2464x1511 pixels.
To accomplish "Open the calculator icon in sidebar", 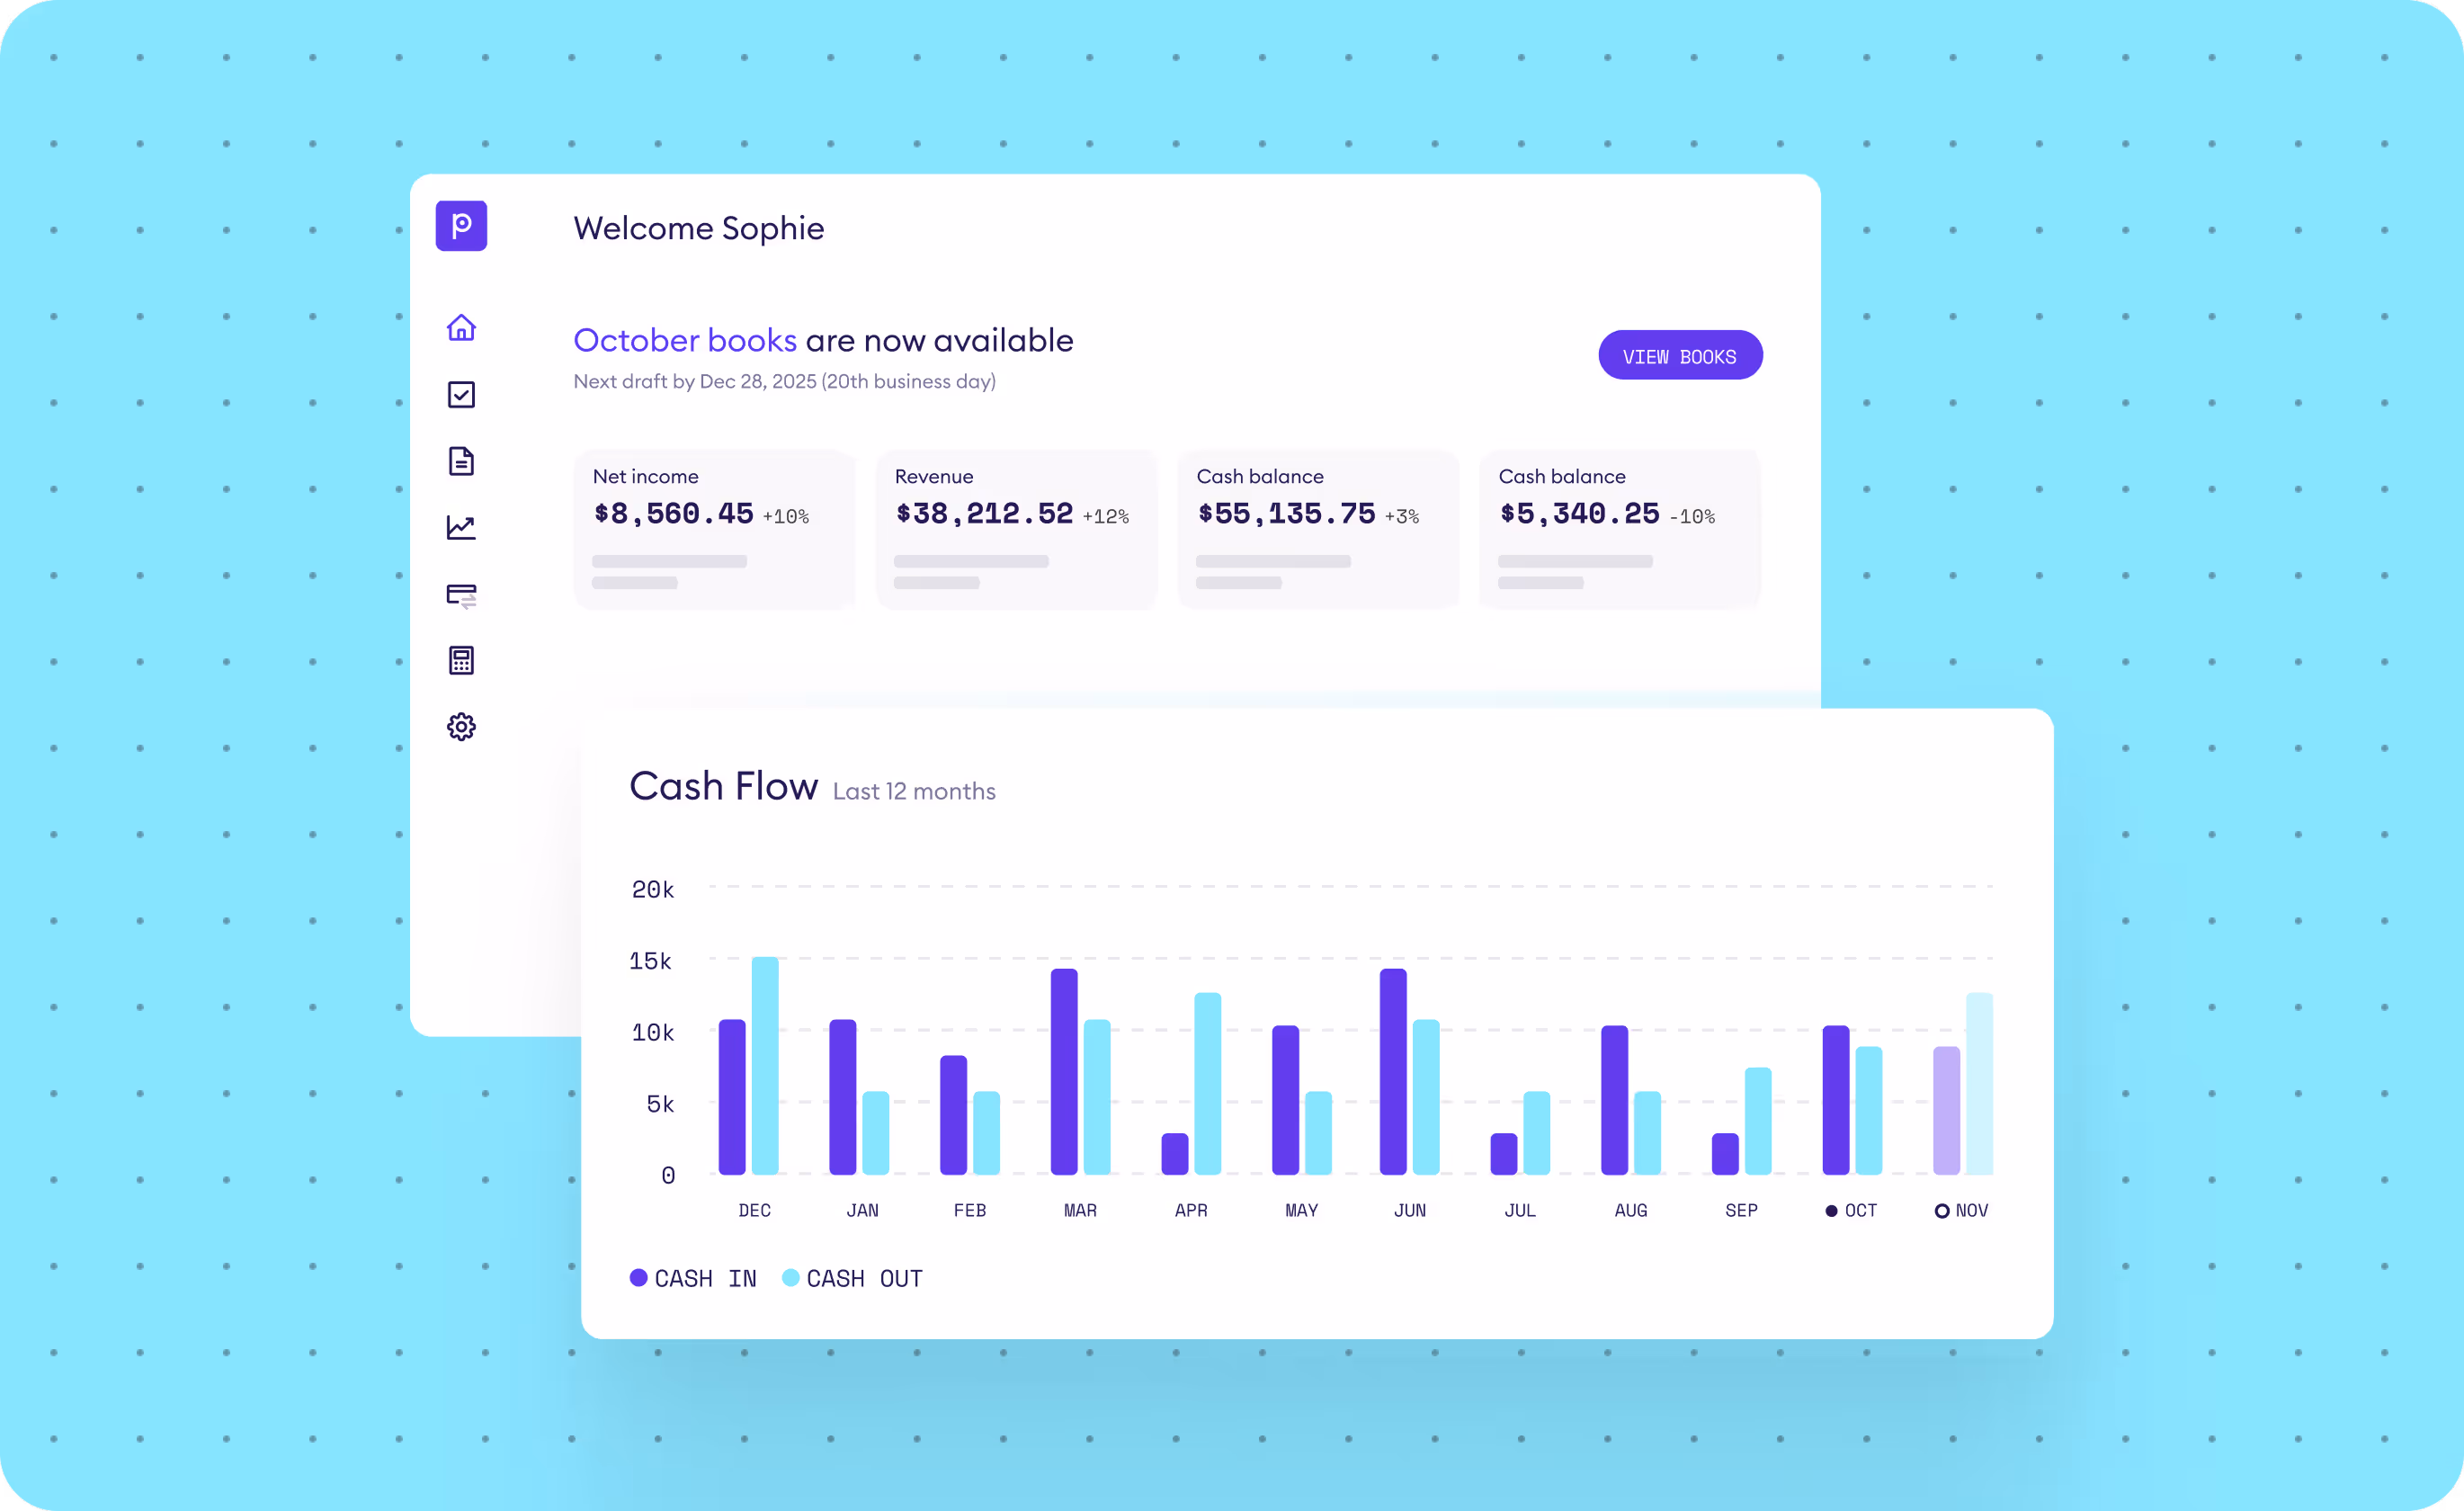I will (x=461, y=660).
